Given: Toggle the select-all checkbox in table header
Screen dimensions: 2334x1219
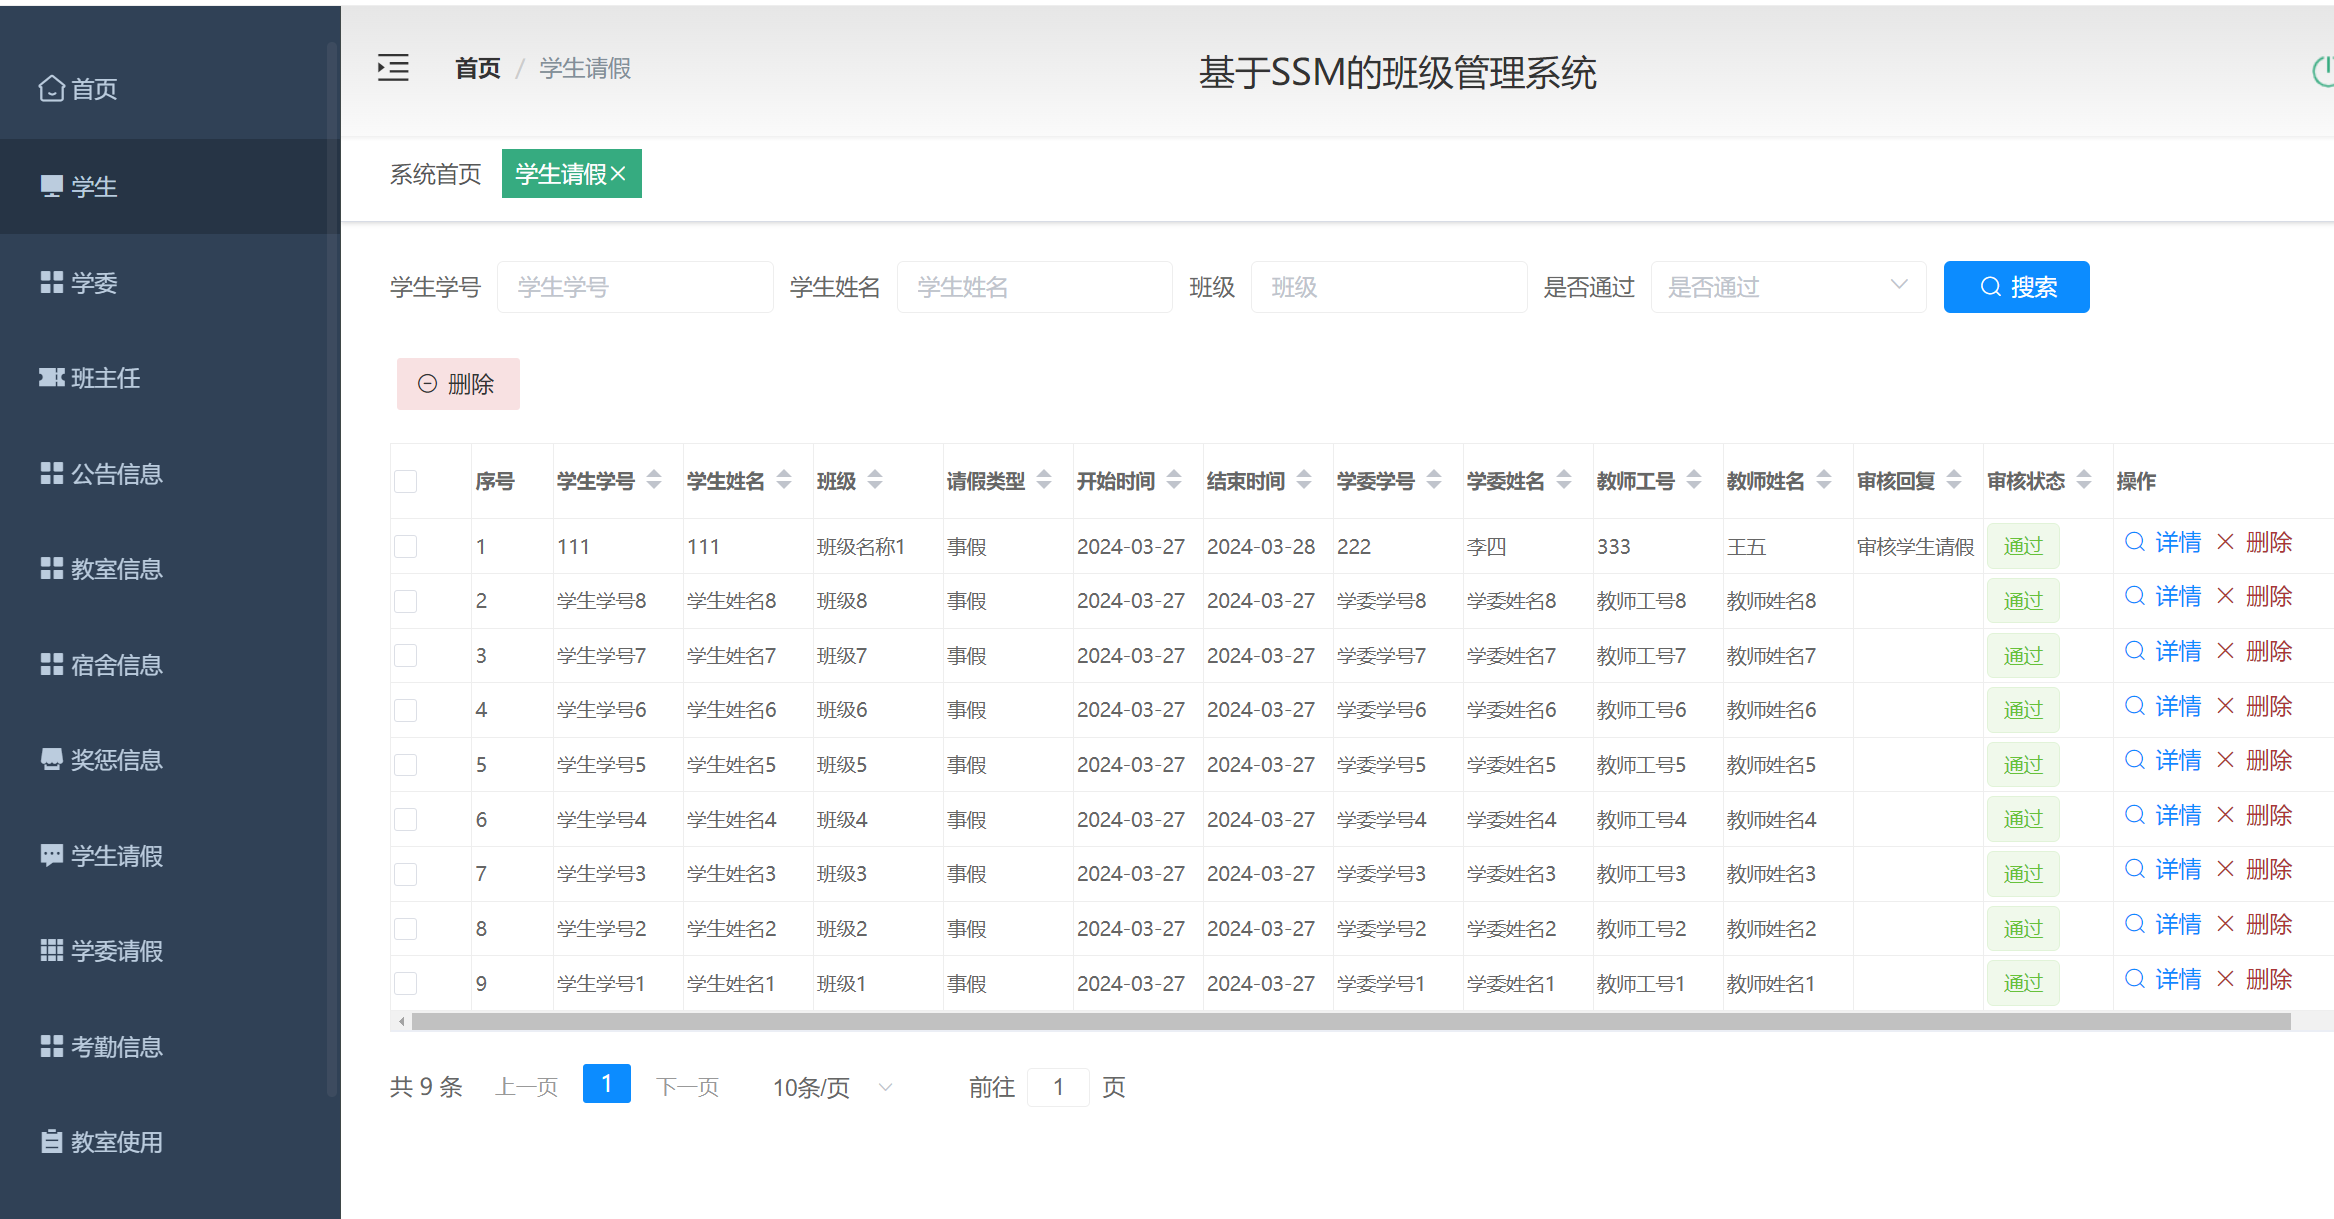Looking at the screenshot, I should (405, 481).
